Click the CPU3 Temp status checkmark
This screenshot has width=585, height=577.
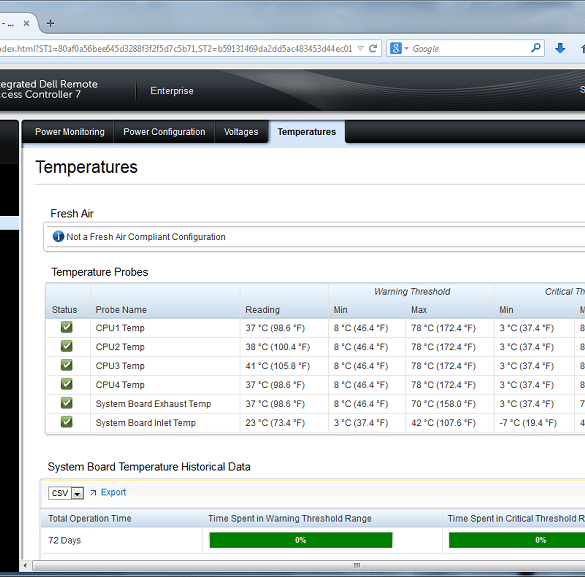(67, 365)
